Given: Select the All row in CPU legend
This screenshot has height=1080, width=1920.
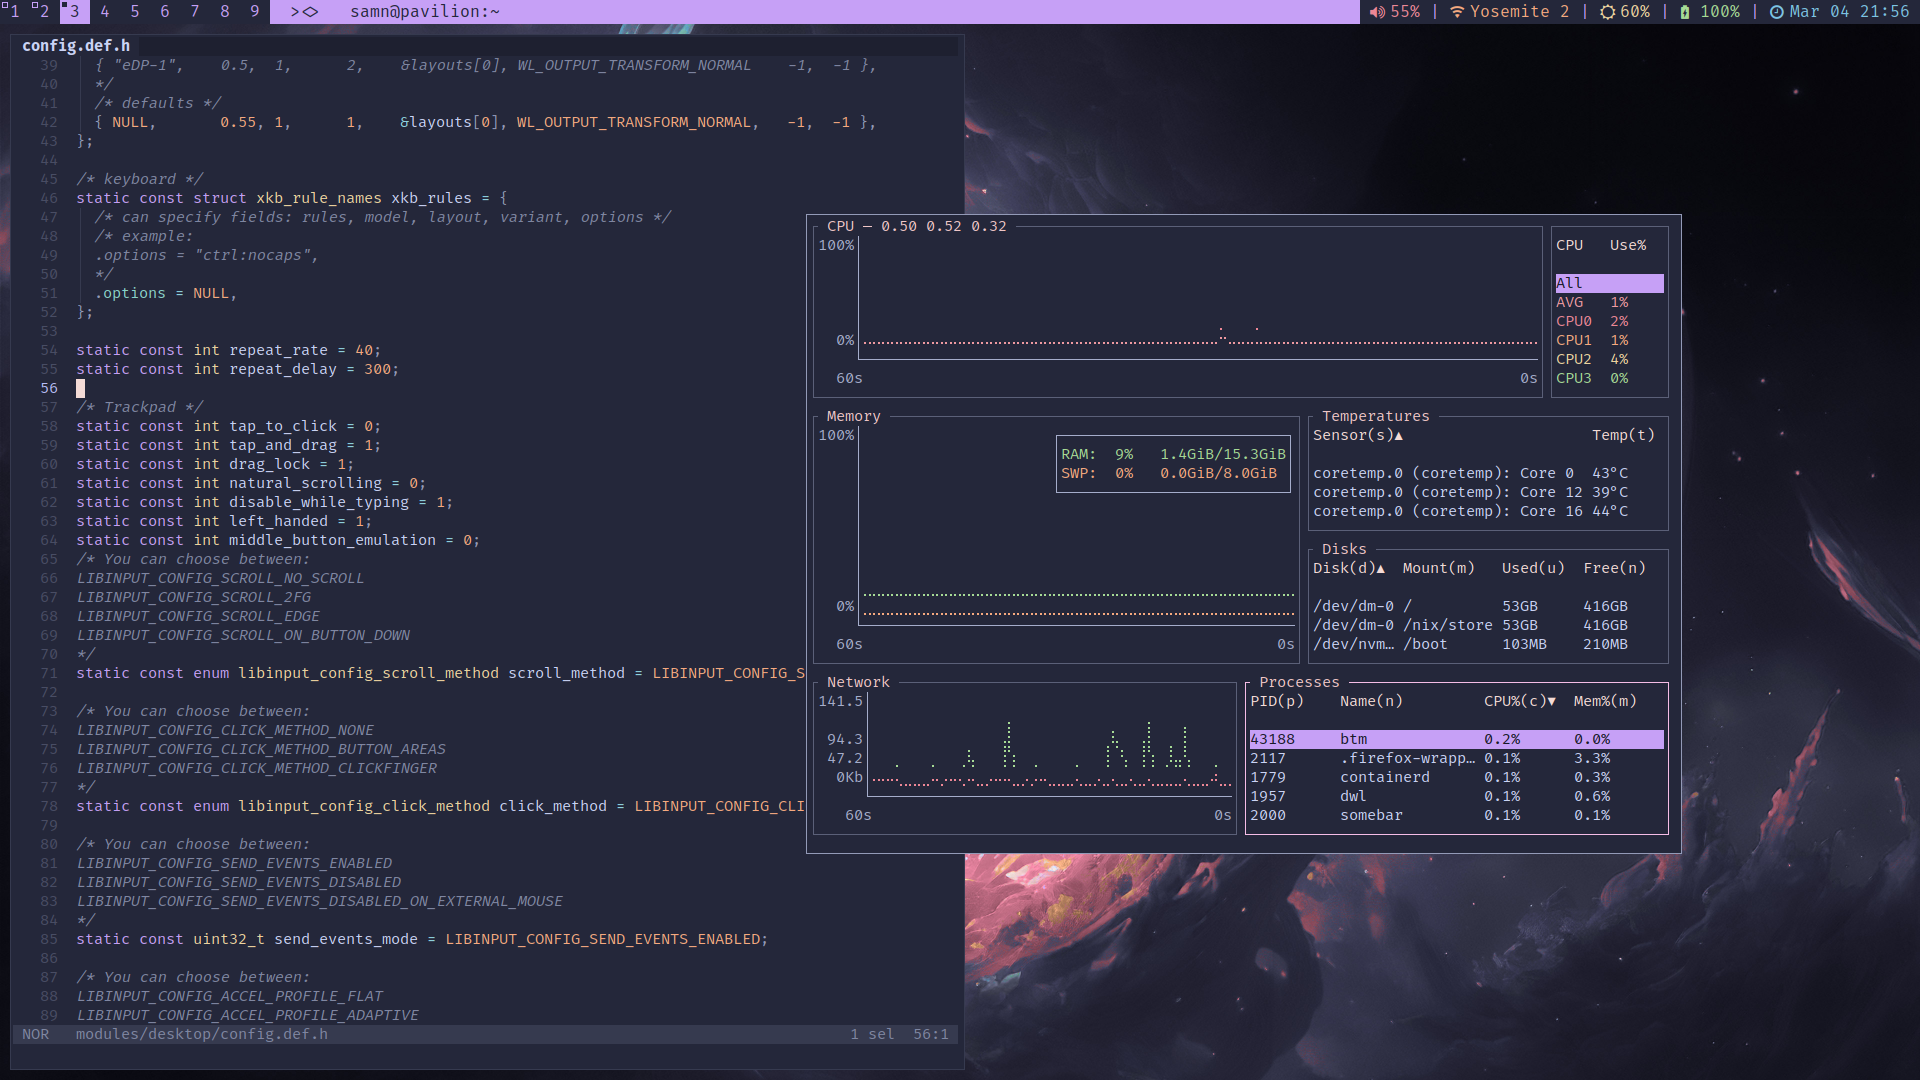Looking at the screenshot, I should point(1609,283).
